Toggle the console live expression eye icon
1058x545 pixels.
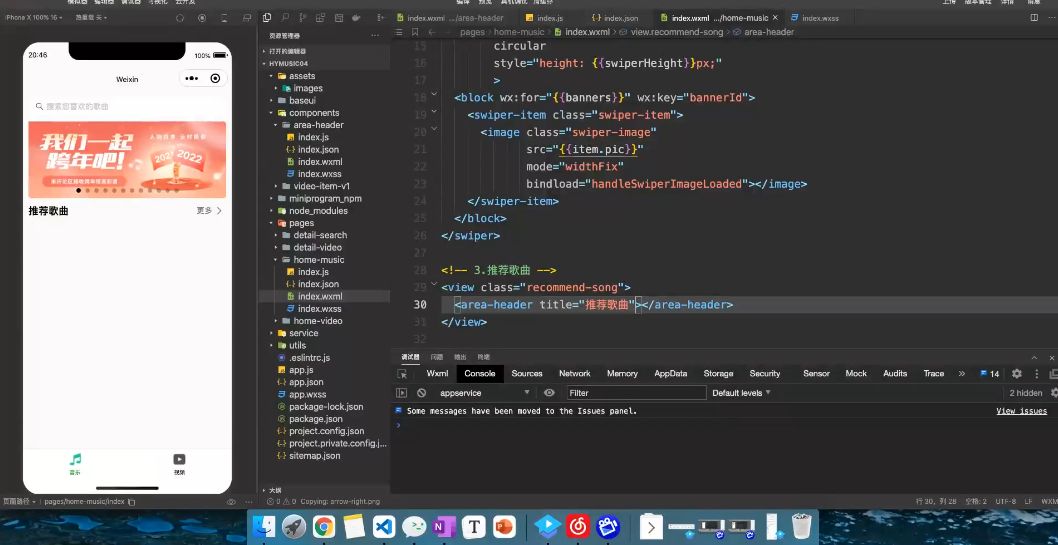tap(549, 393)
